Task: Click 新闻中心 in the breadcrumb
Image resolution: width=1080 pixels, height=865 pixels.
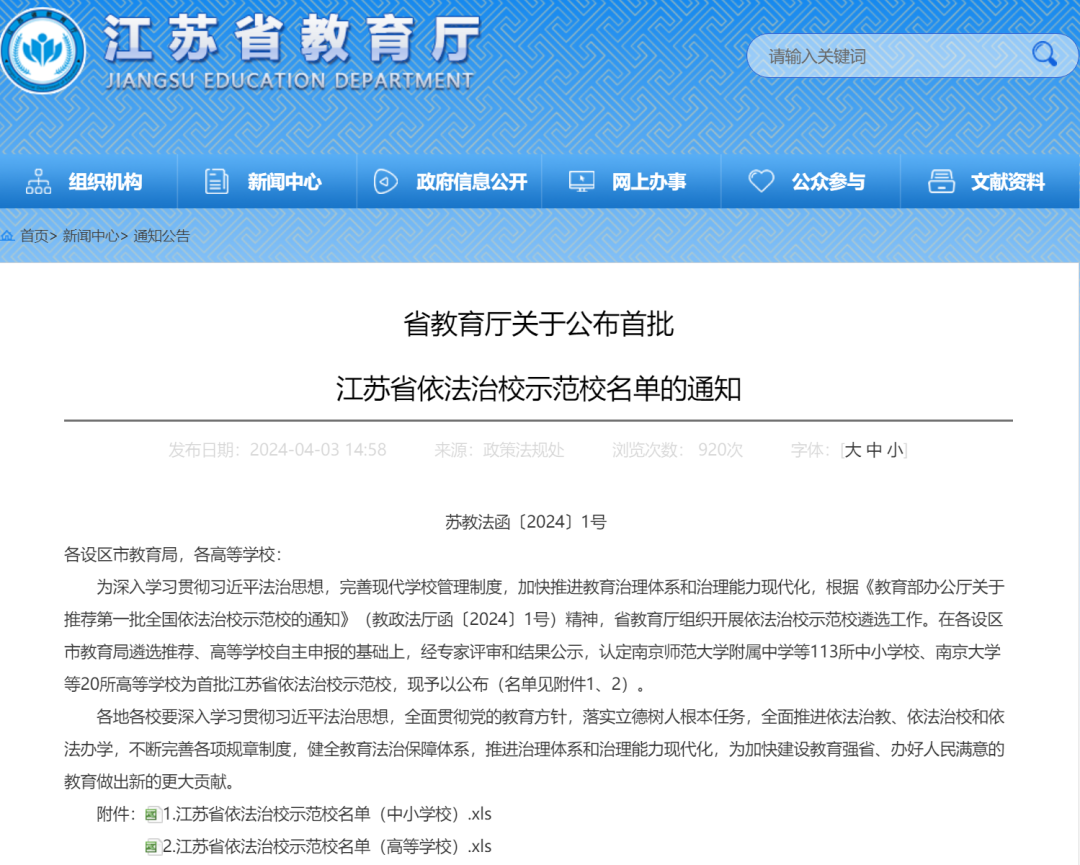Action: pos(90,237)
